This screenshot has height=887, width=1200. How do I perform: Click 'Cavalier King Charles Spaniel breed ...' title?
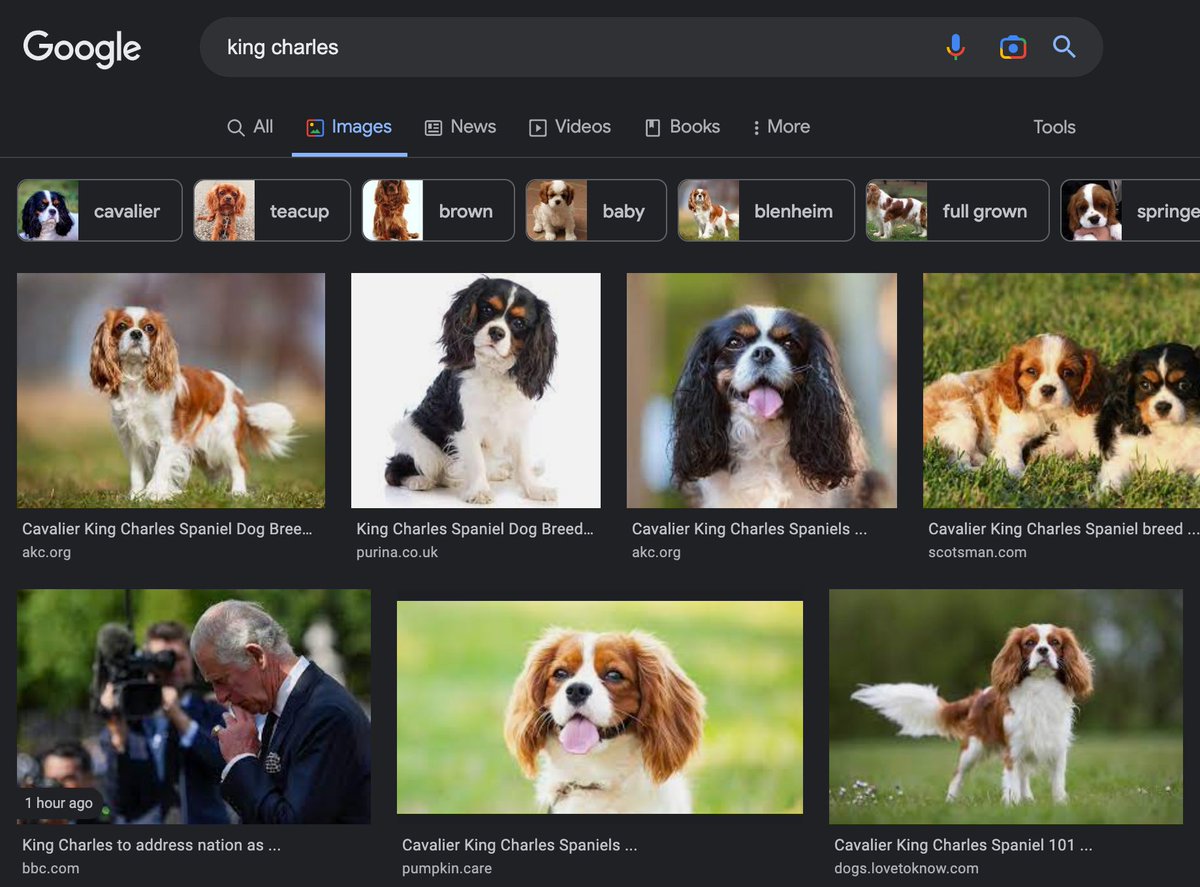pyautogui.click(x=1063, y=529)
